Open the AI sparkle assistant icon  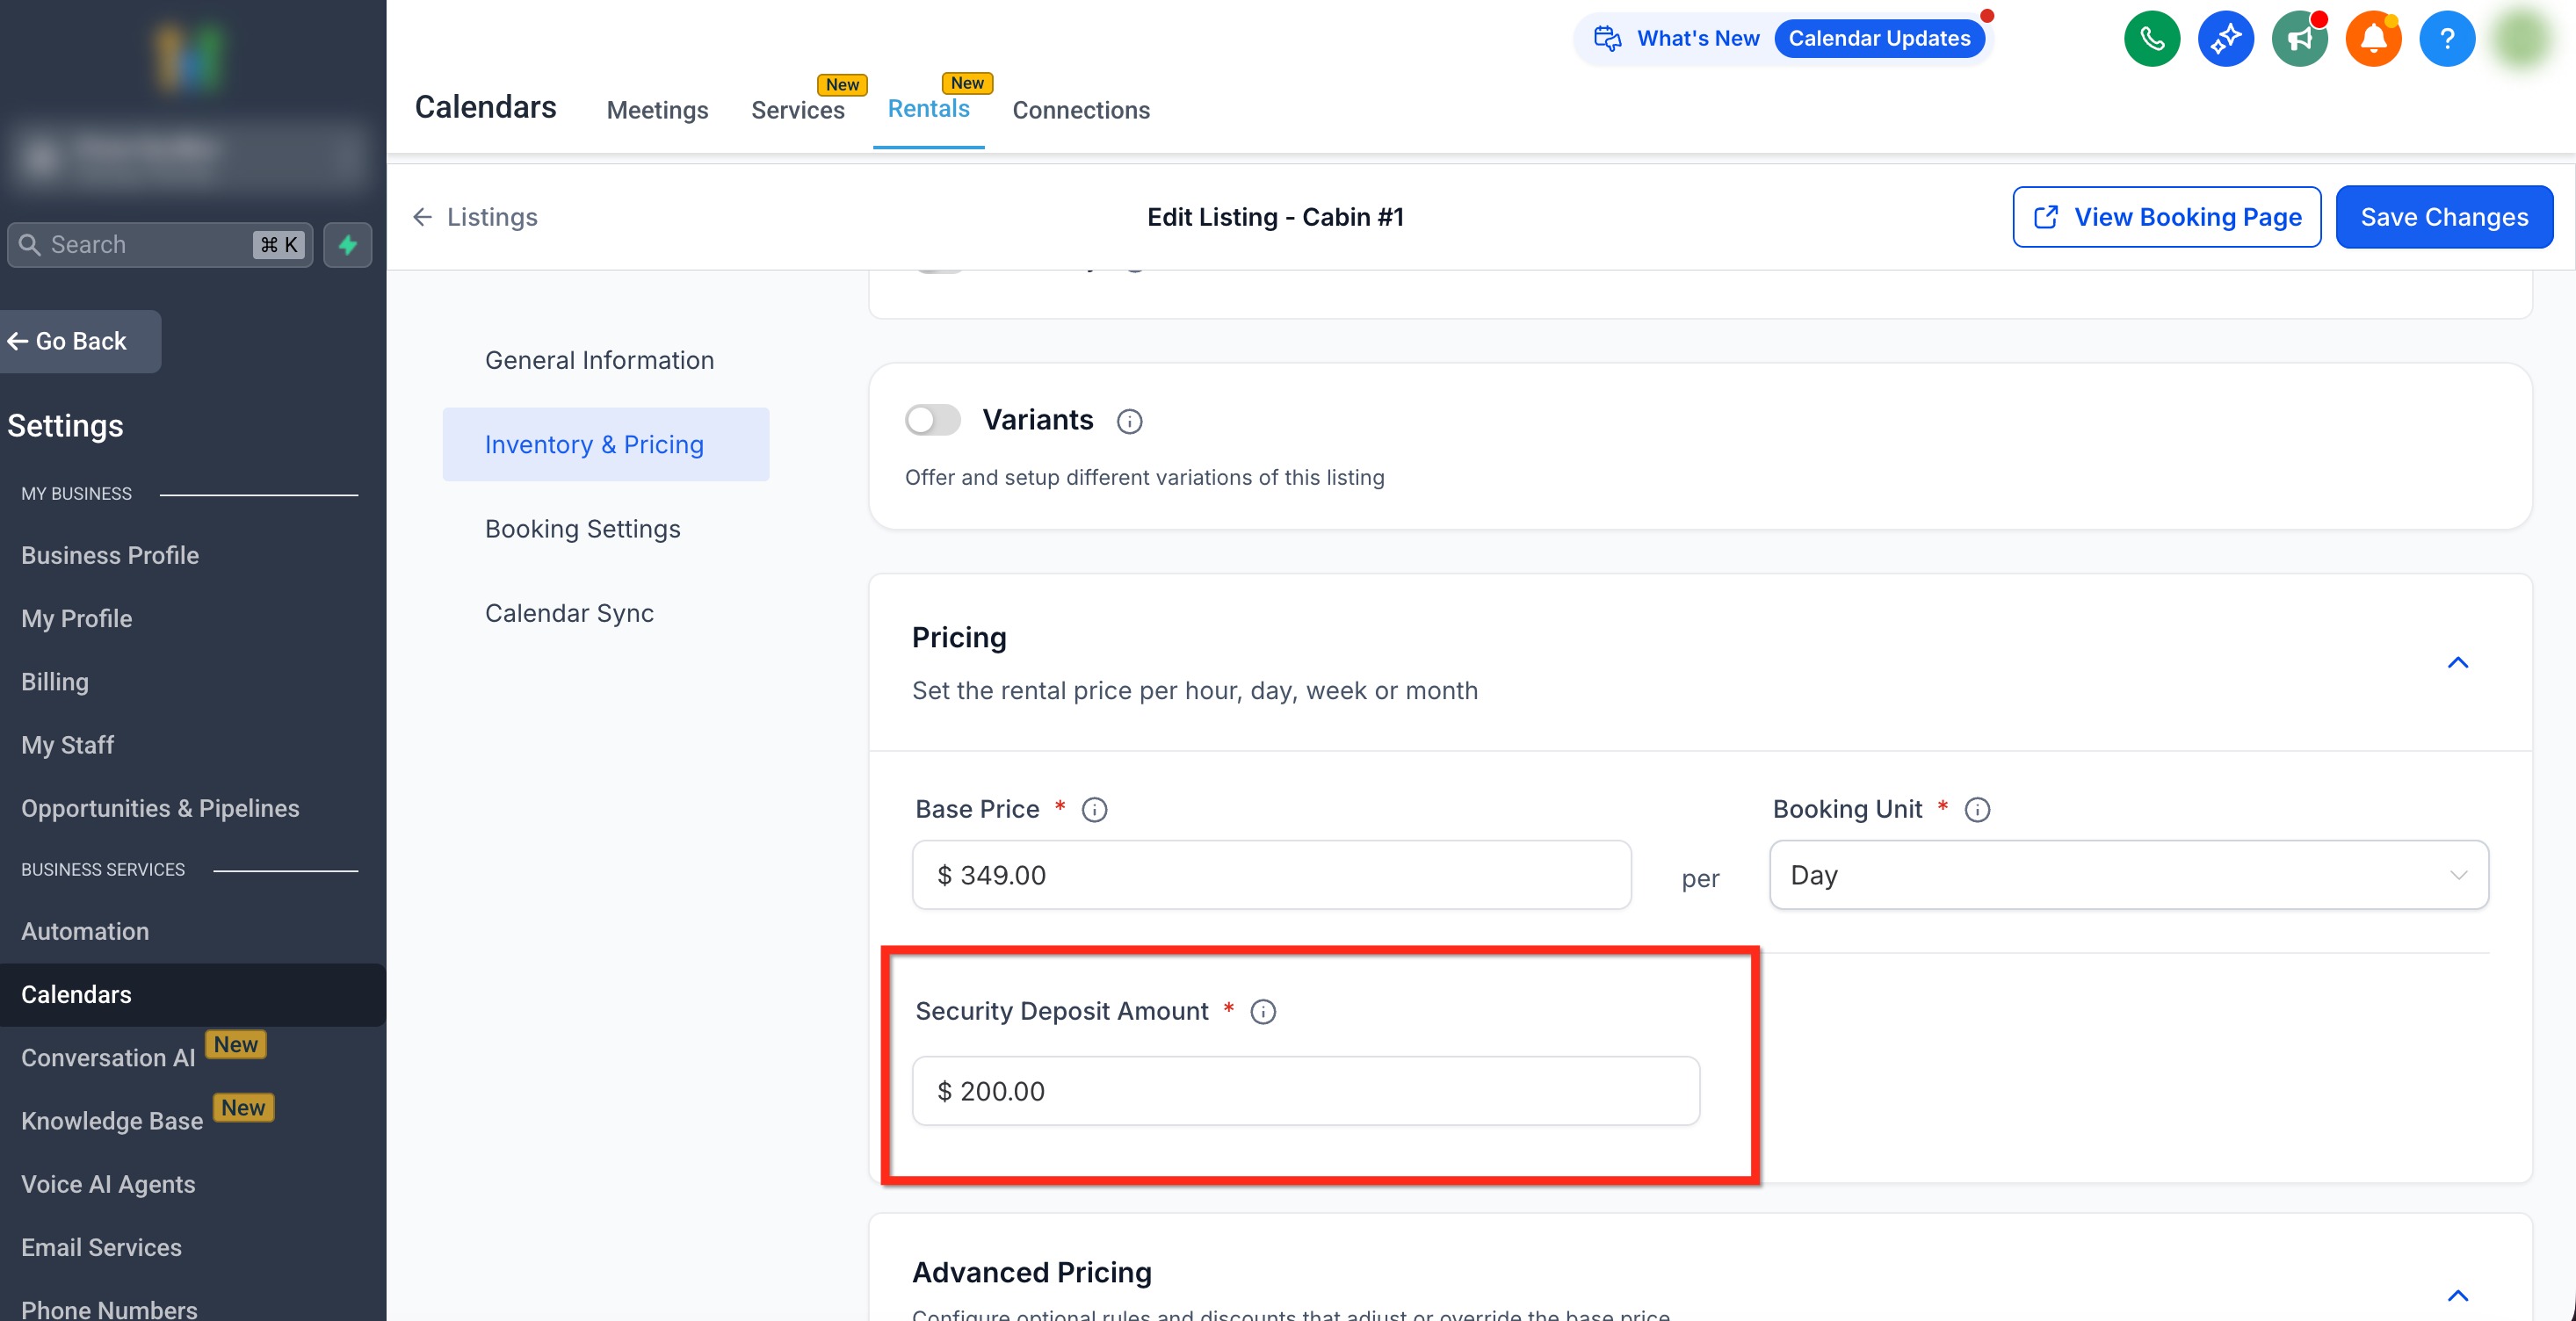(x=2225, y=39)
